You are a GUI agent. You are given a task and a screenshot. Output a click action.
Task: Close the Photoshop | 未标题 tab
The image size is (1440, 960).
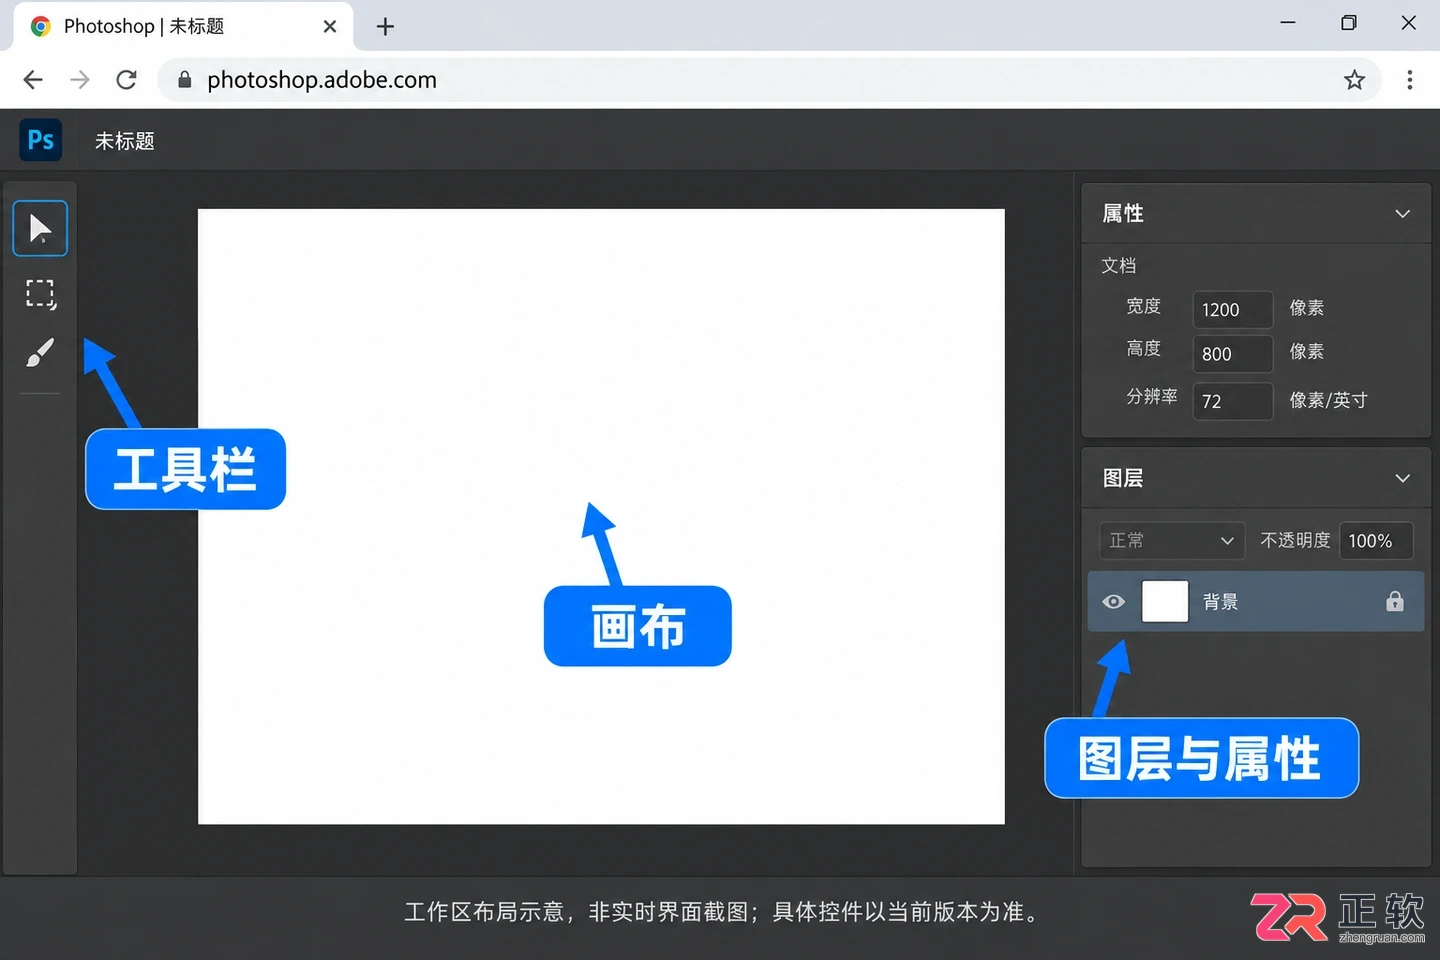pyautogui.click(x=330, y=27)
